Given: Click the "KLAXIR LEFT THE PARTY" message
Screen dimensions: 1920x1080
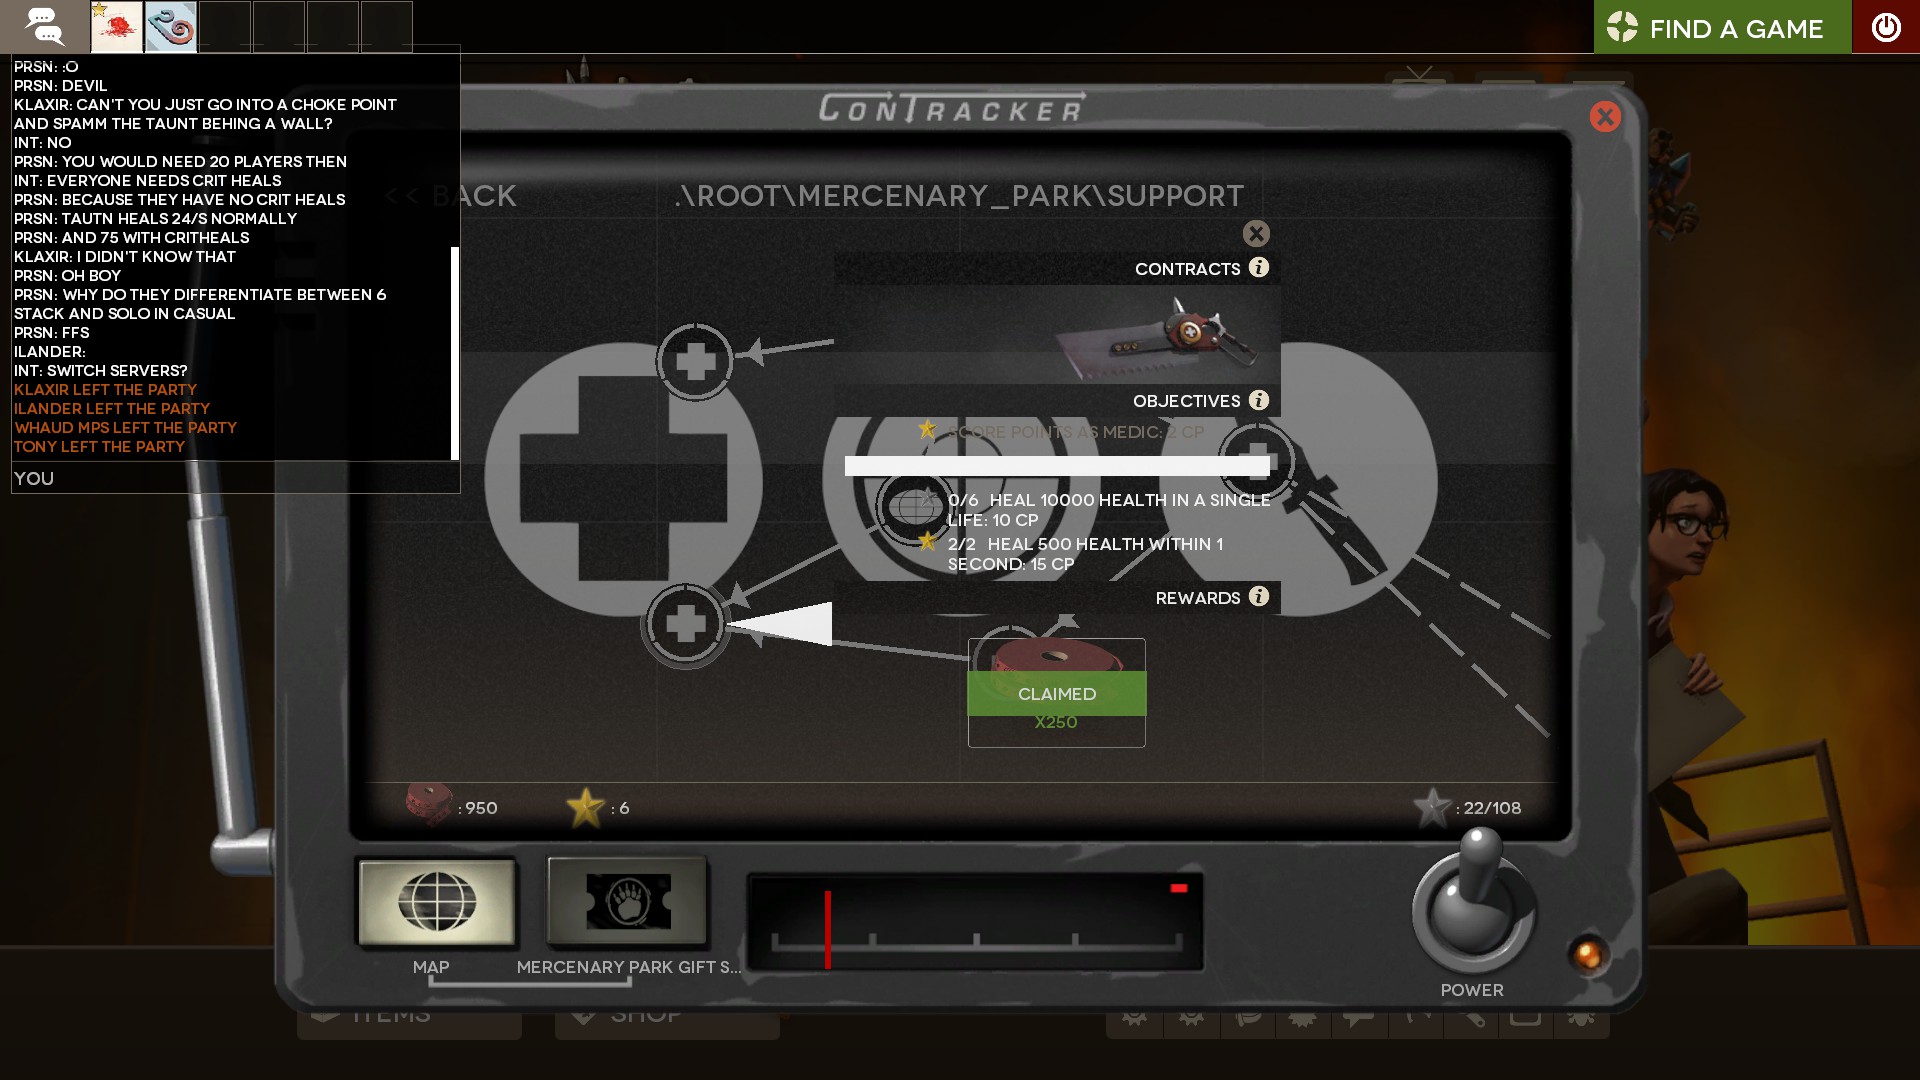Looking at the screenshot, I should pyautogui.click(x=105, y=390).
